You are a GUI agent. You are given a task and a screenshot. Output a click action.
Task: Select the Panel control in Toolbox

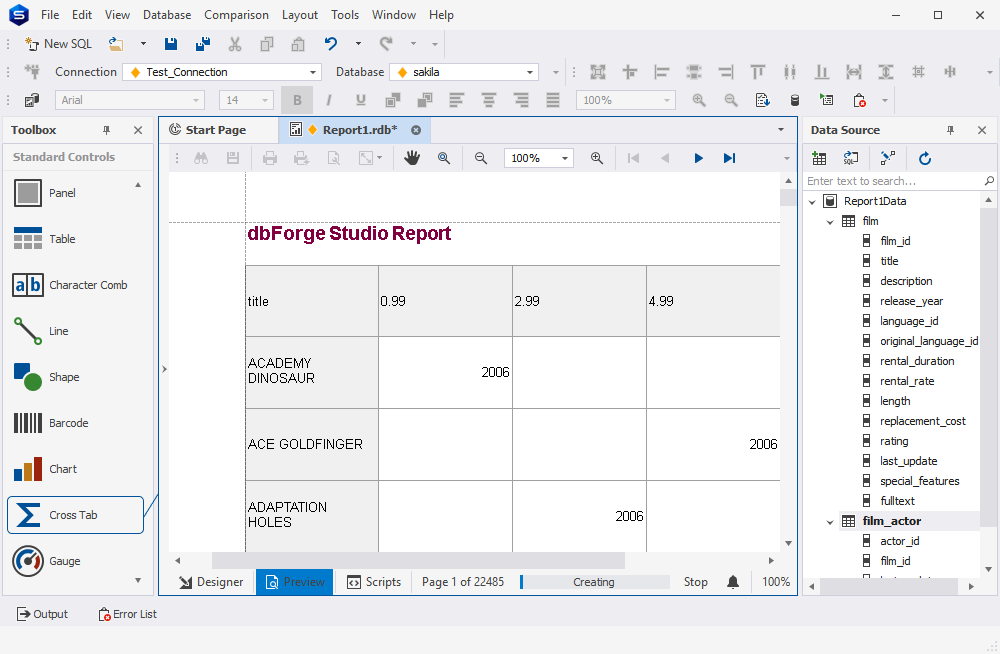[x=75, y=193]
